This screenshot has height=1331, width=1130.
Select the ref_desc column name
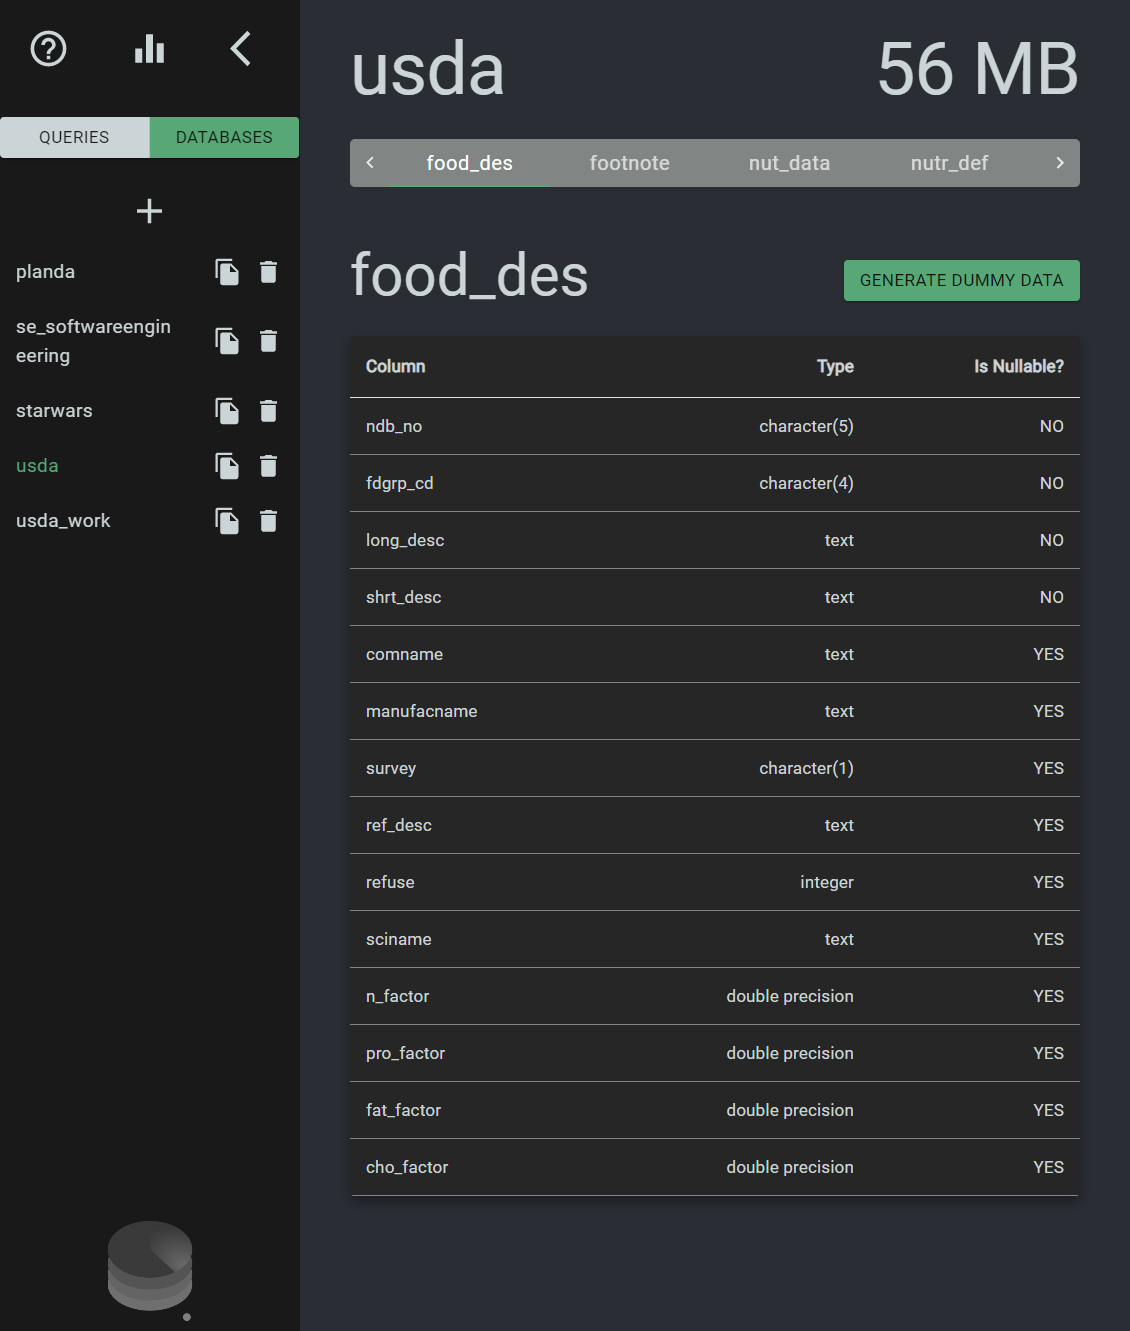[399, 825]
